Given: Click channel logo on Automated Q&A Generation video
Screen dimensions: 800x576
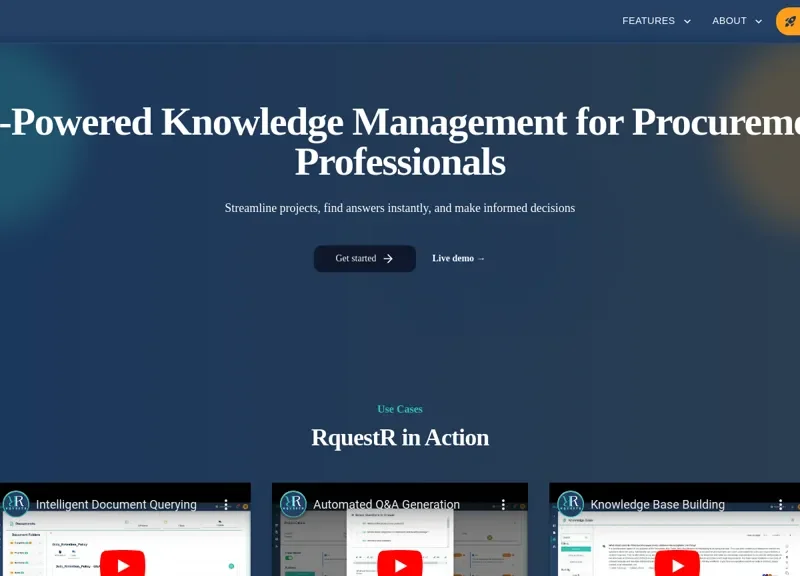Looking at the screenshot, I should (293, 504).
